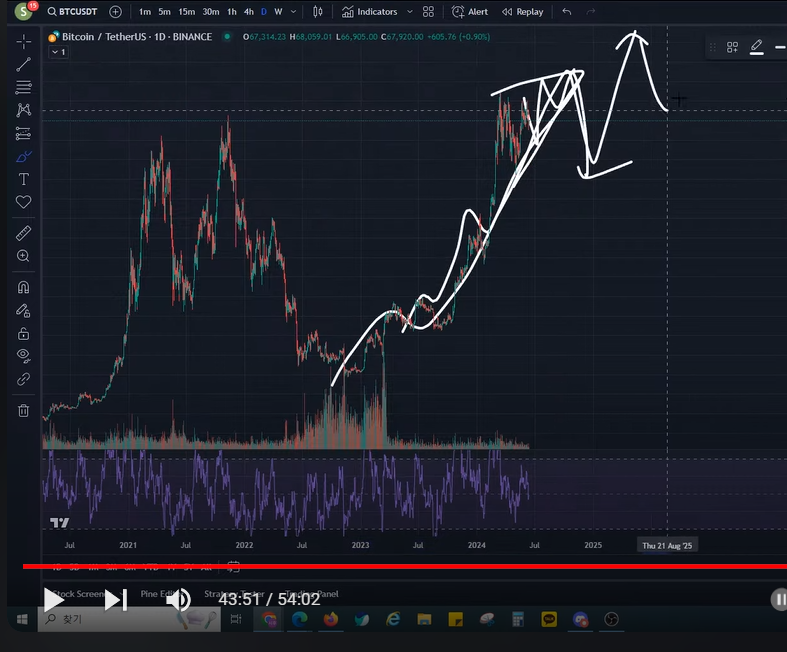Select the 4h timeframe
This screenshot has width=787, height=652.
tap(248, 12)
